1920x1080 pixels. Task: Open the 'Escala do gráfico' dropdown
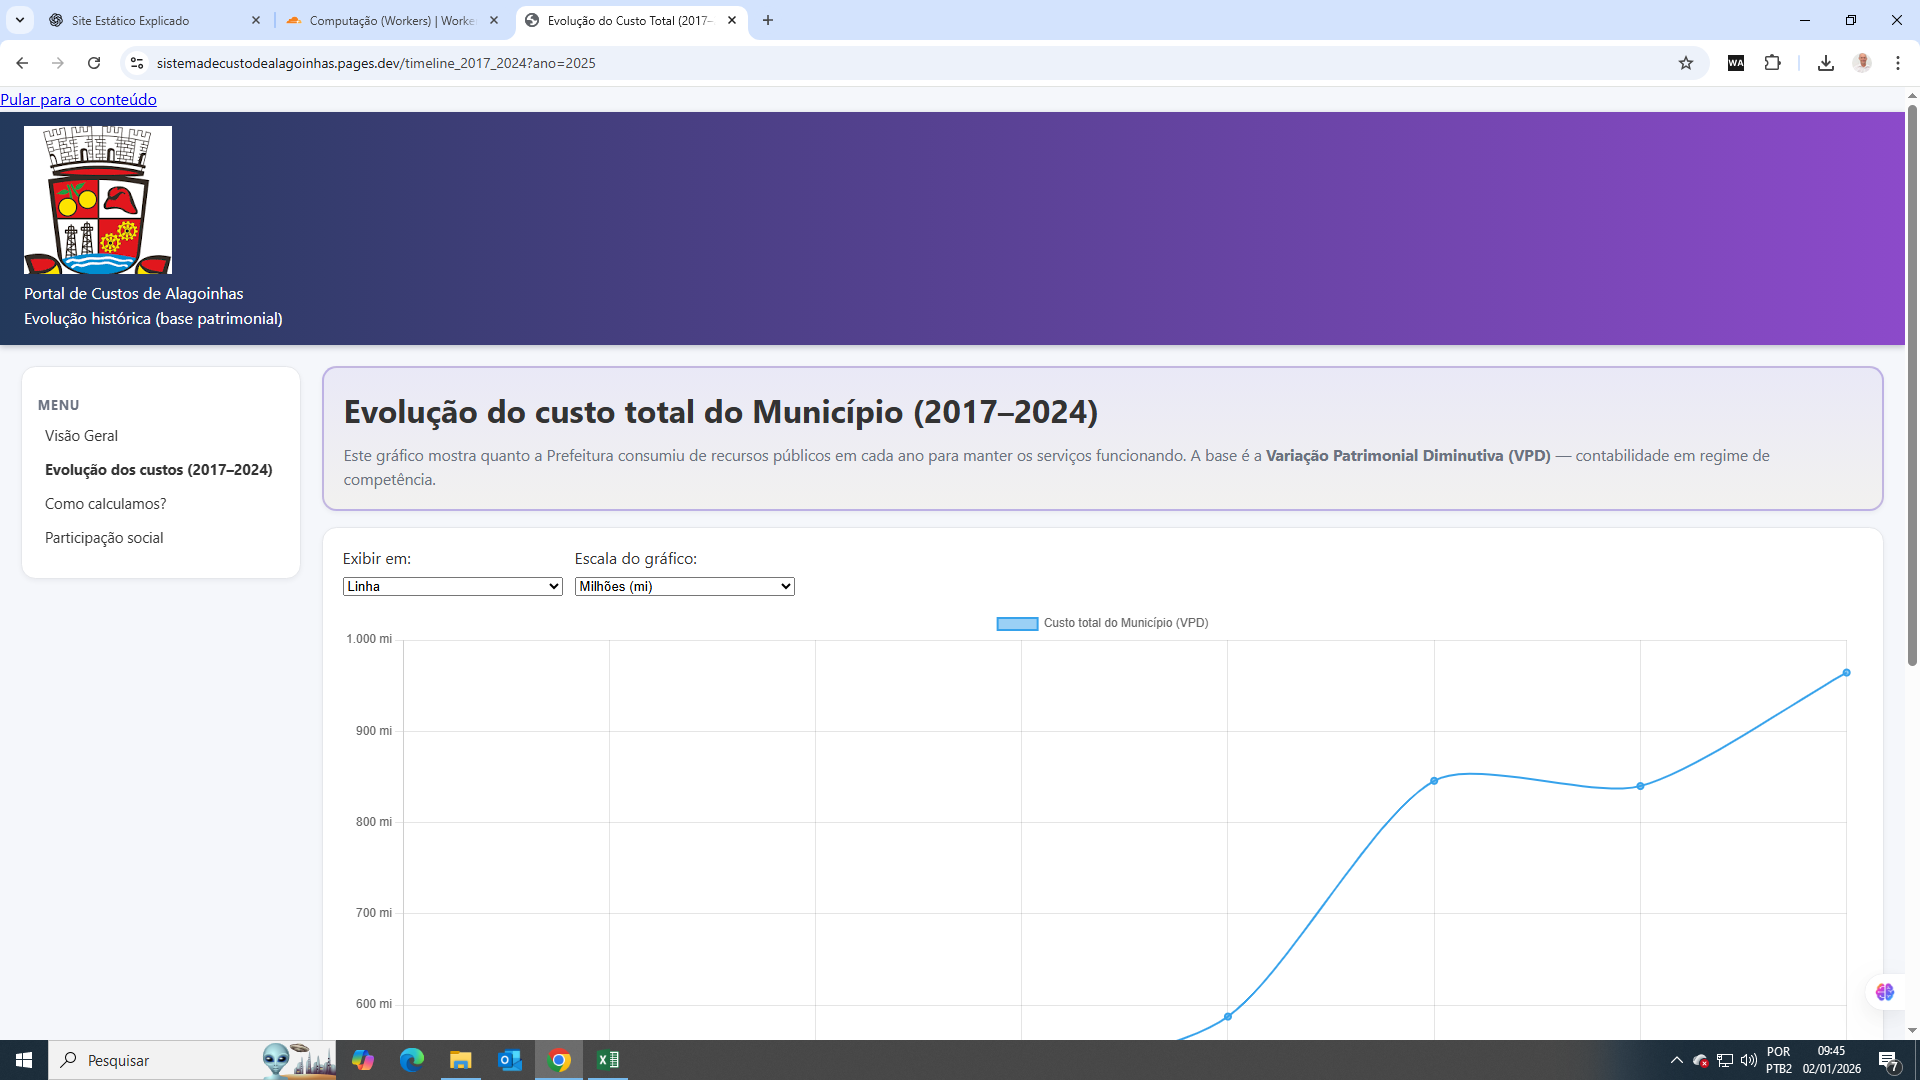tap(683, 586)
